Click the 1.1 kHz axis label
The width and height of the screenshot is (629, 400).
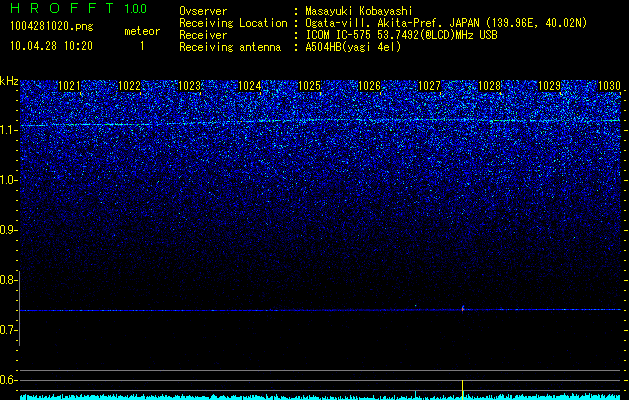[x=9, y=131]
